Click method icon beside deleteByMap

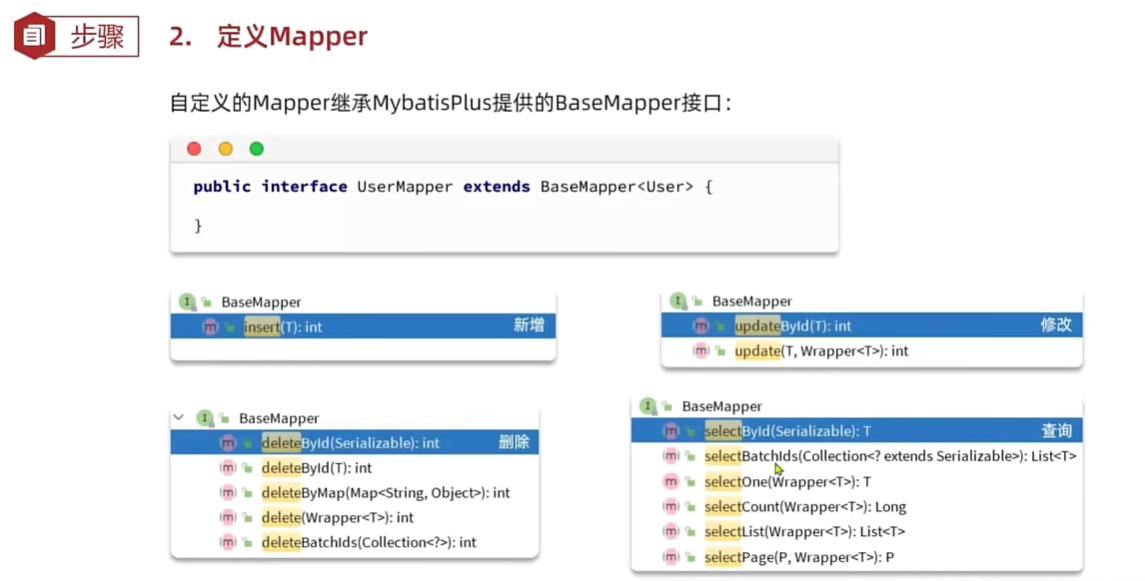(228, 493)
